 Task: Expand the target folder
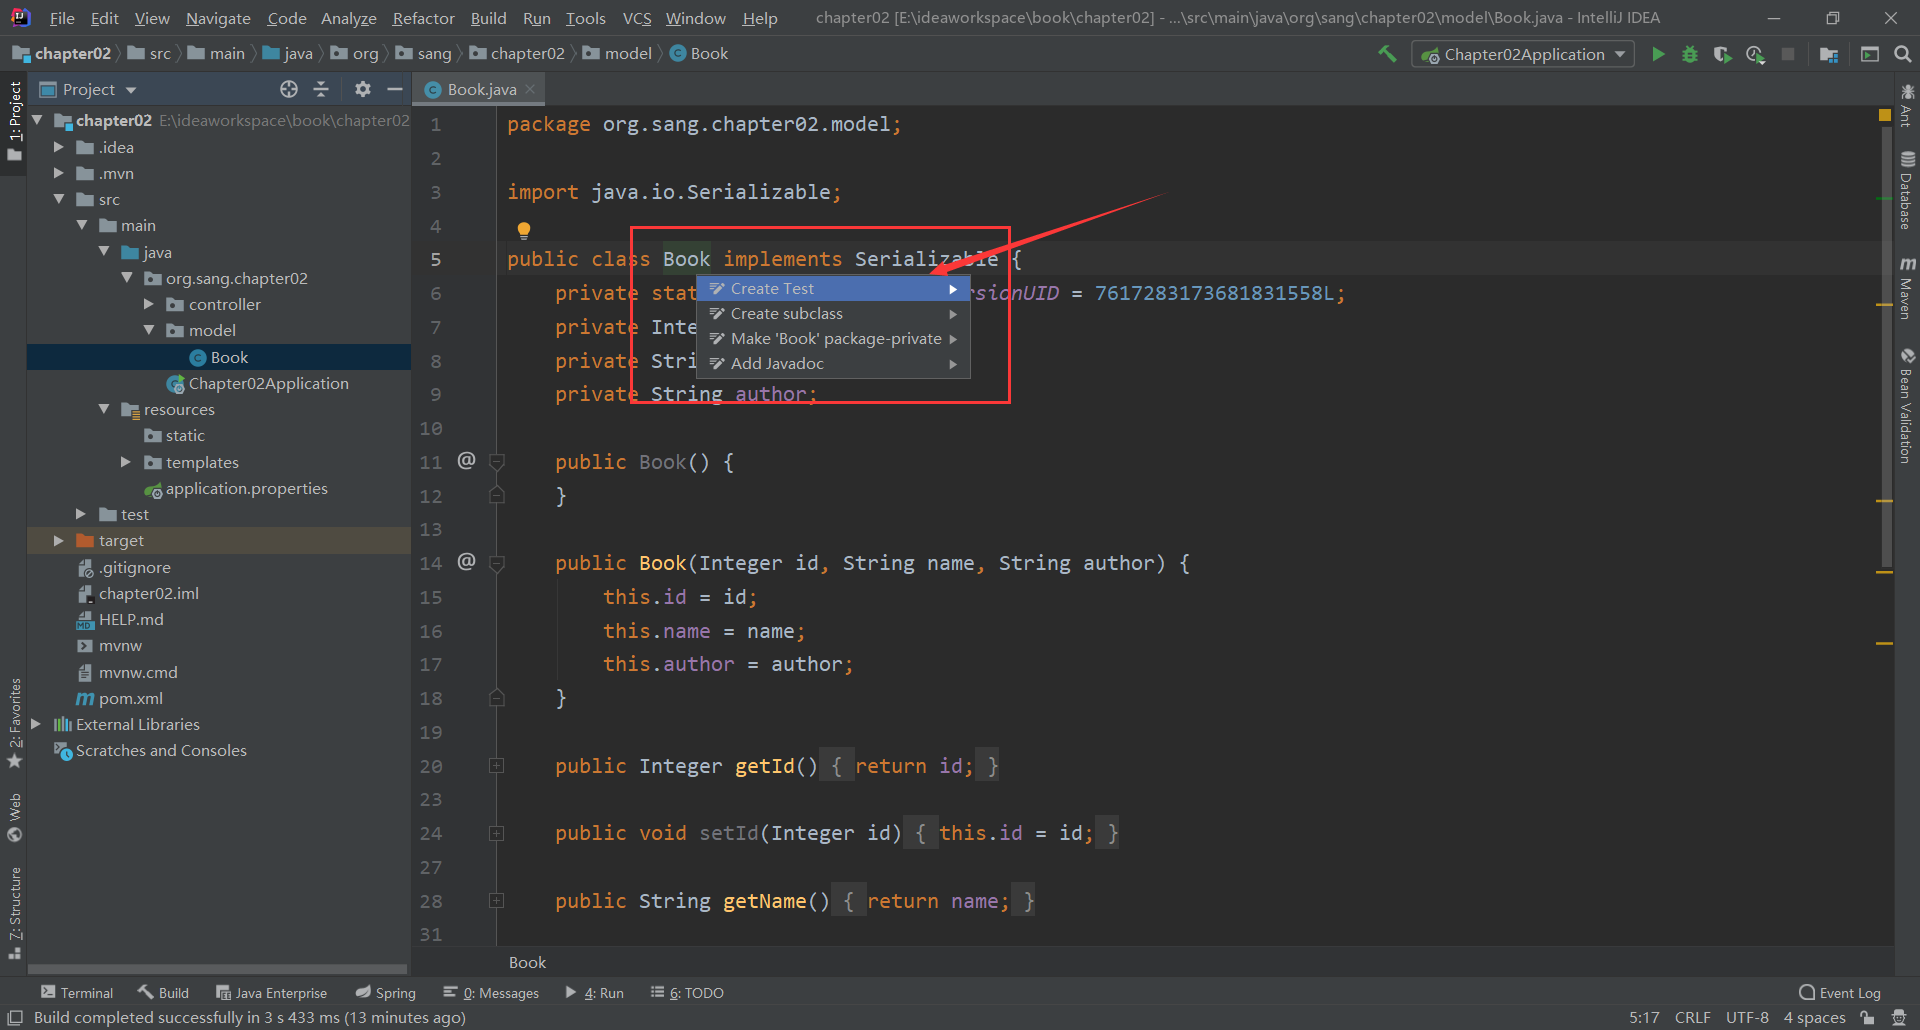(59, 540)
